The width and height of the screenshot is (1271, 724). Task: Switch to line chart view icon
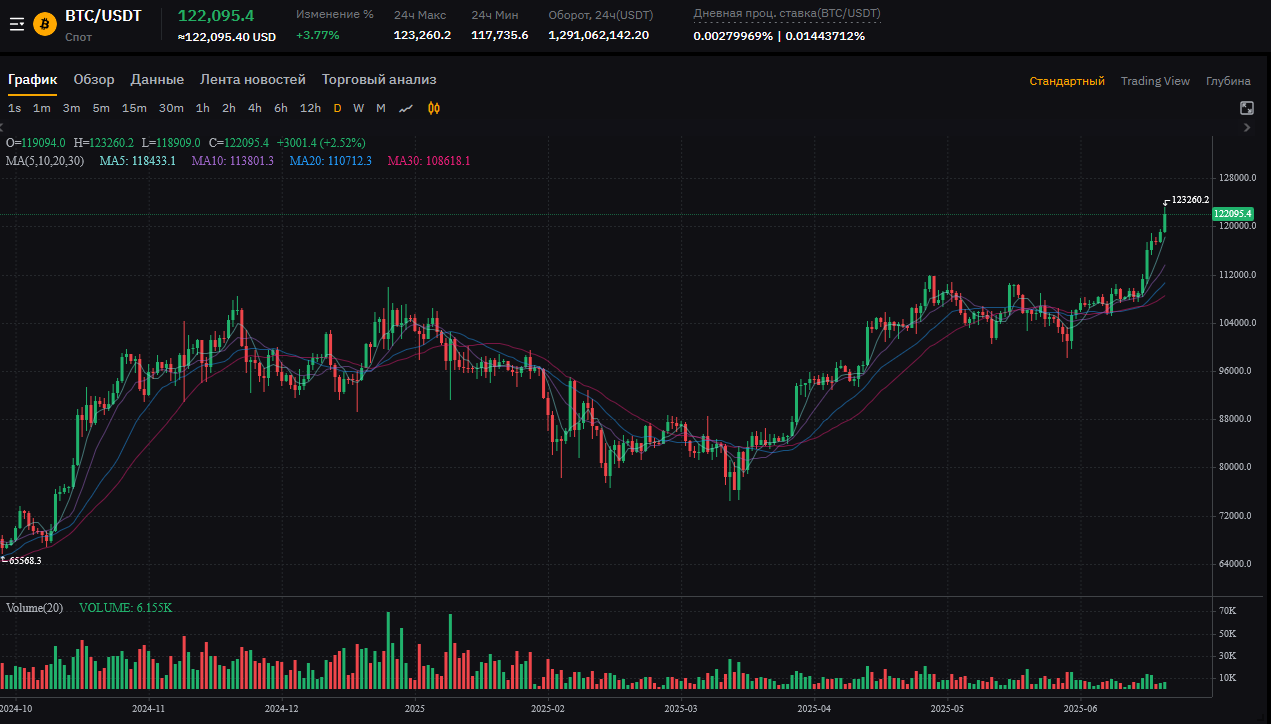pyautogui.click(x=406, y=108)
